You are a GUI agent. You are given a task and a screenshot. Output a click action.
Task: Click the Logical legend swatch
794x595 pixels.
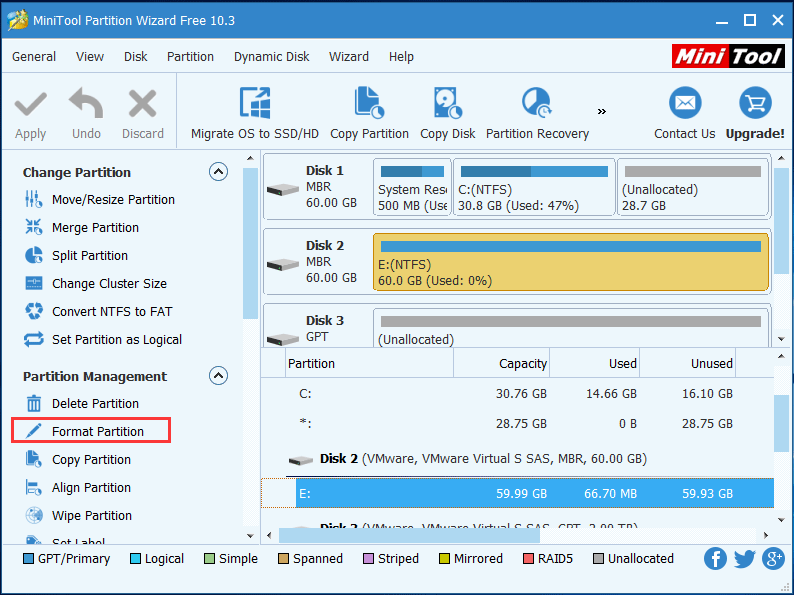coord(135,559)
